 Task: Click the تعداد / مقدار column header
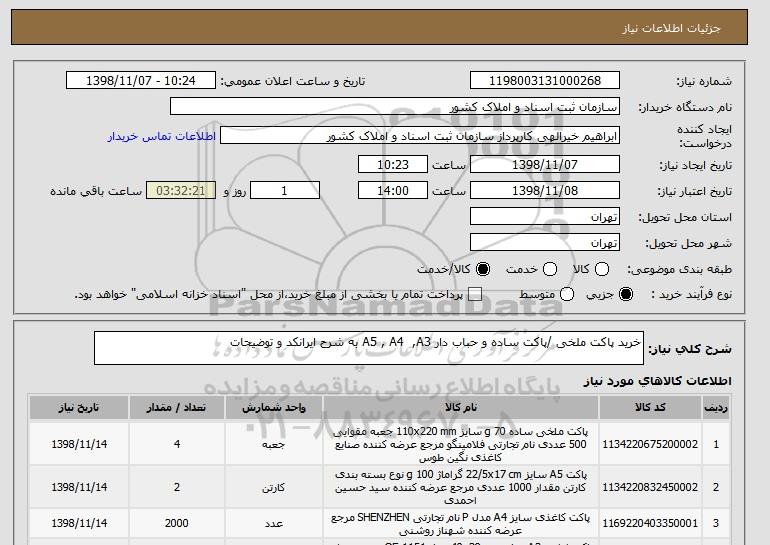coord(177,408)
